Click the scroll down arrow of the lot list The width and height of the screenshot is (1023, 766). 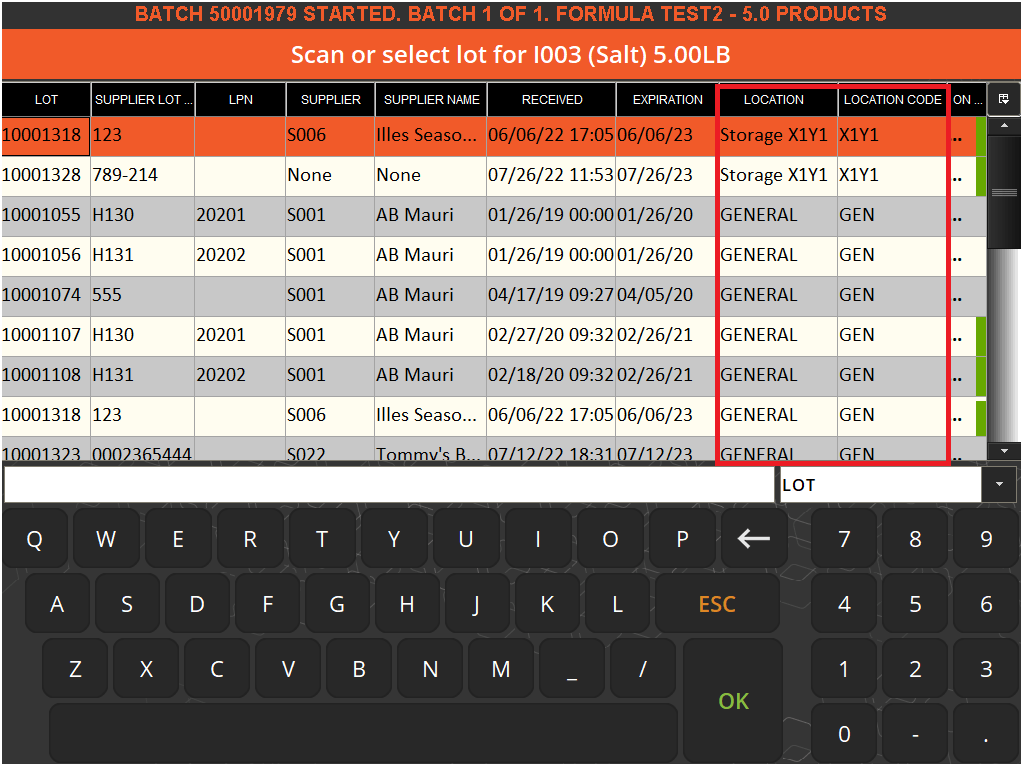click(x=1004, y=452)
